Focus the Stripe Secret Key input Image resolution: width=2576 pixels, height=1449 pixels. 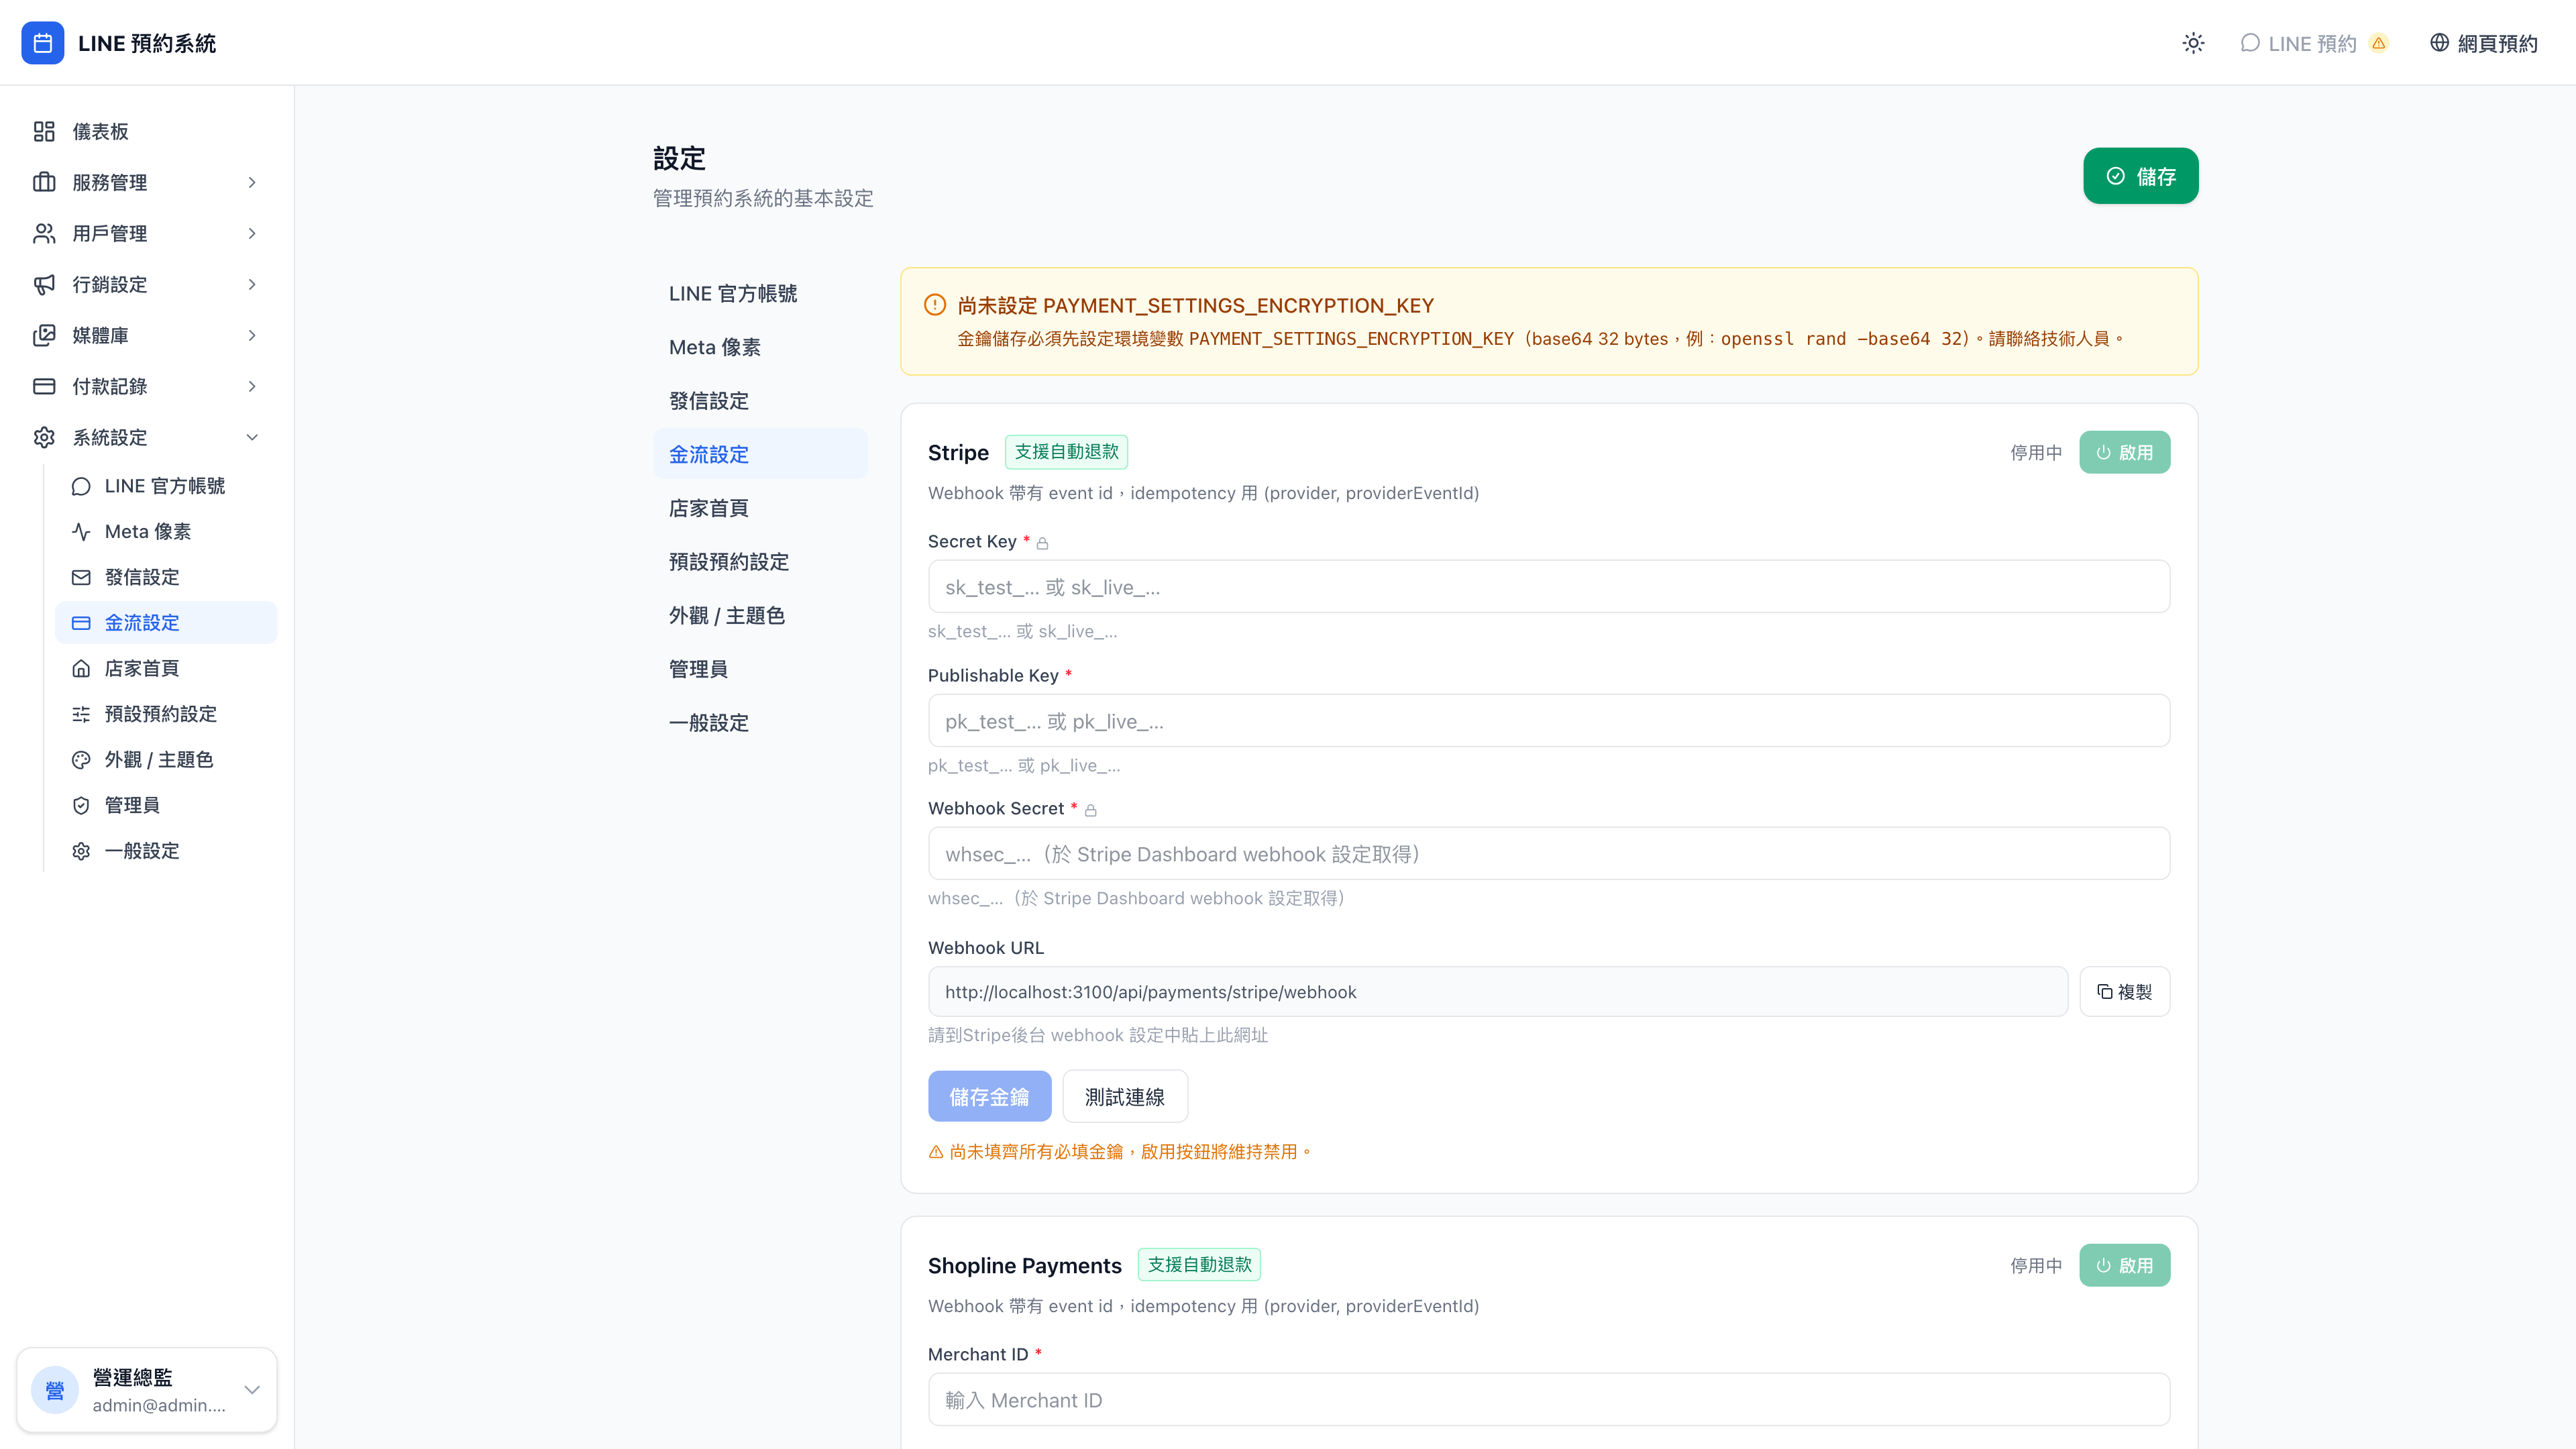point(1548,586)
